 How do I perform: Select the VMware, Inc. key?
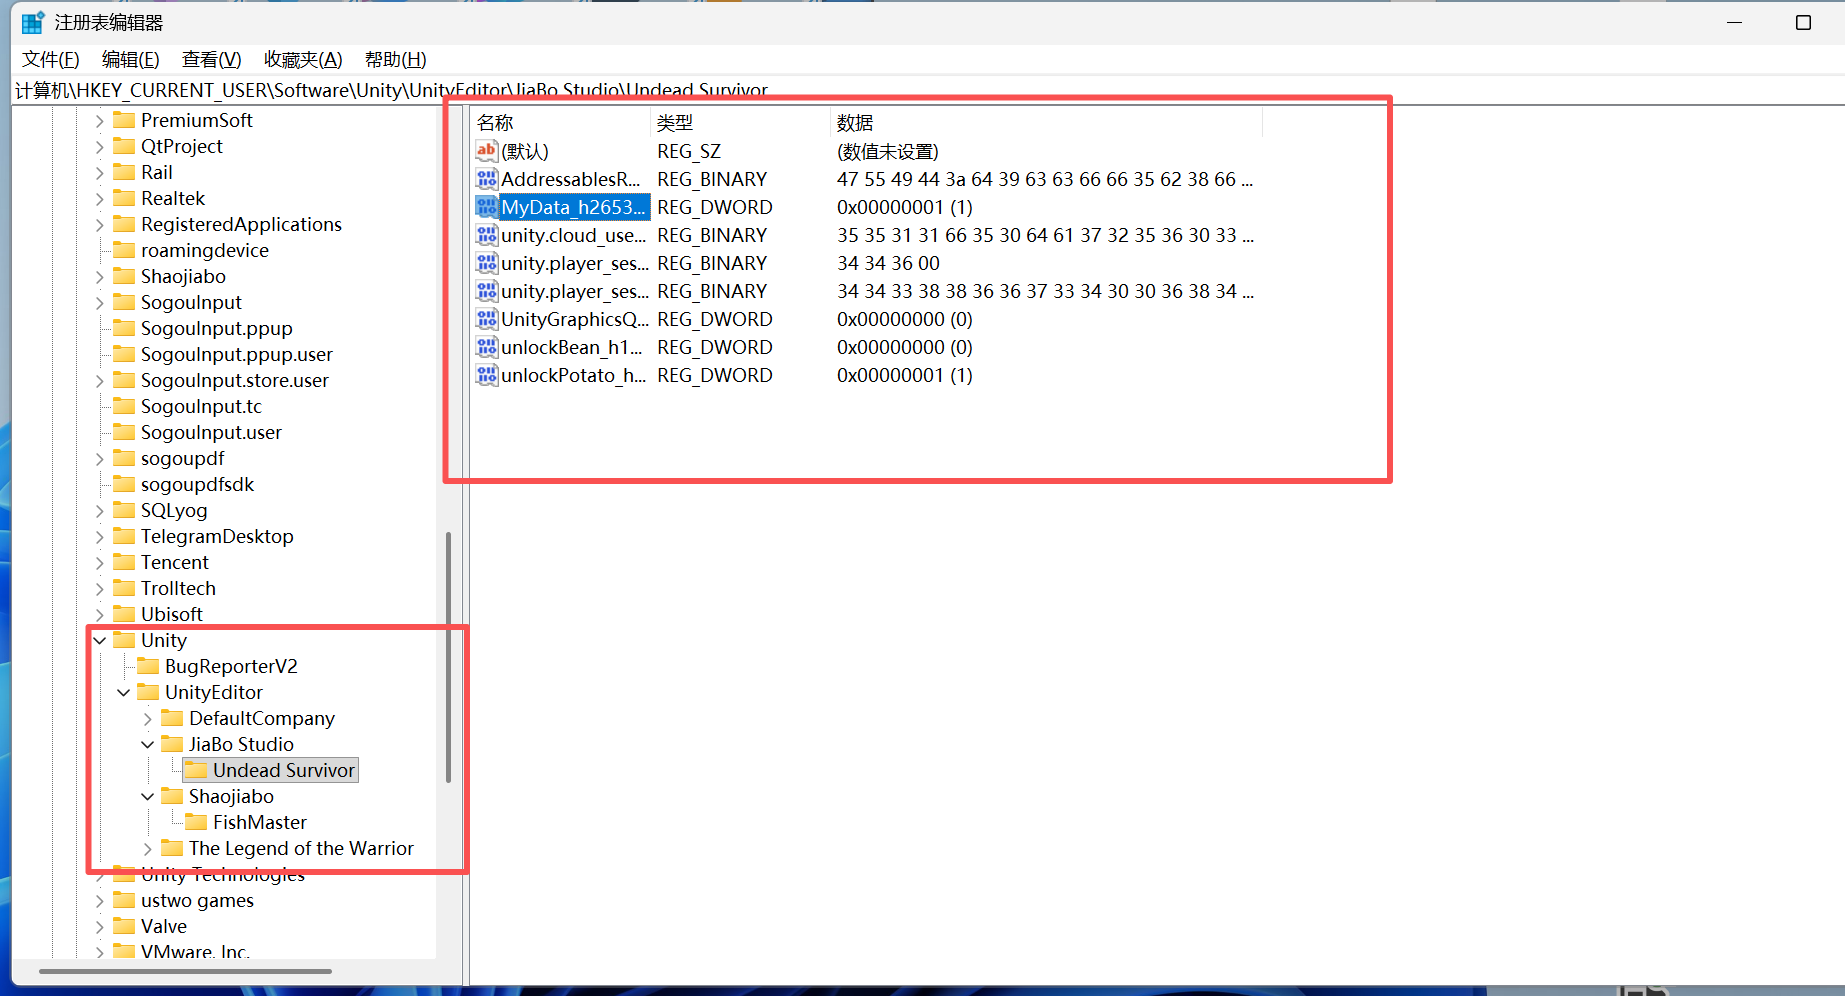(195, 951)
